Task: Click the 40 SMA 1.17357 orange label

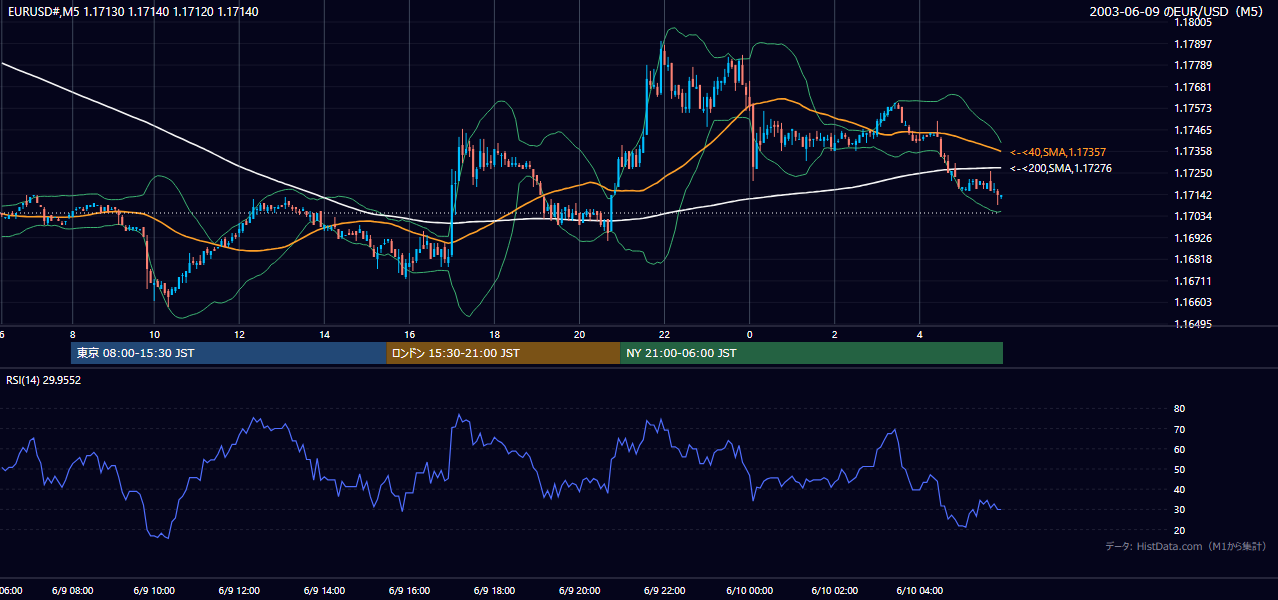Action: (x=1058, y=151)
